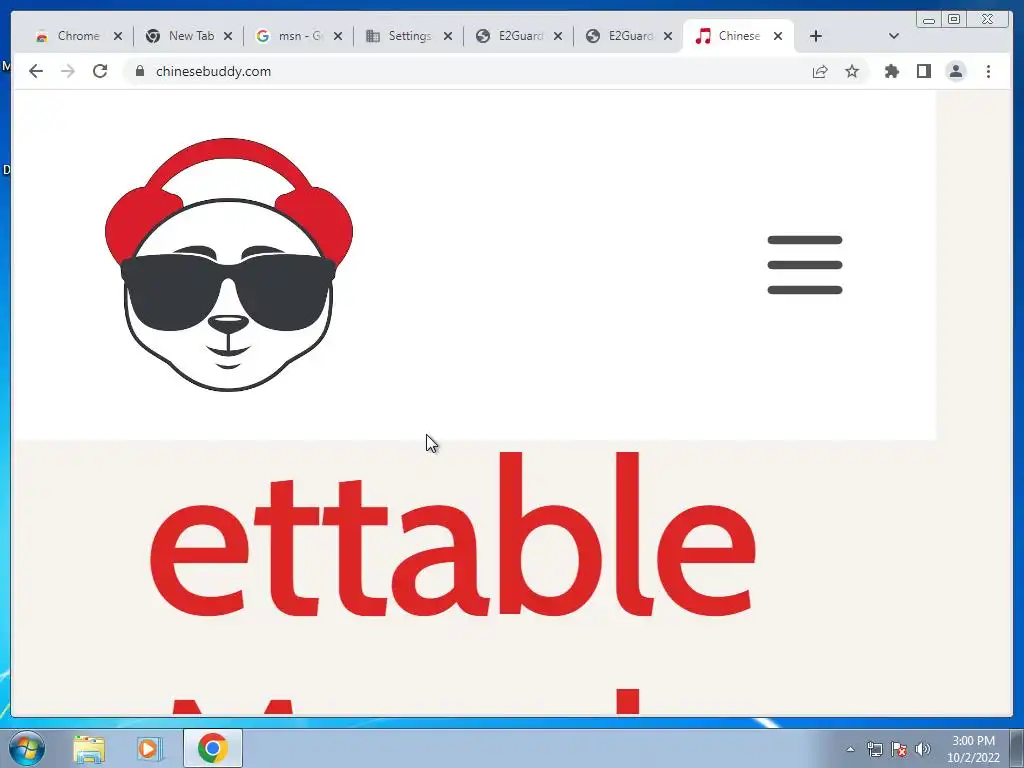Screen dimensions: 1024x768
Task: Expand the tab search dropdown
Action: pyautogui.click(x=894, y=36)
